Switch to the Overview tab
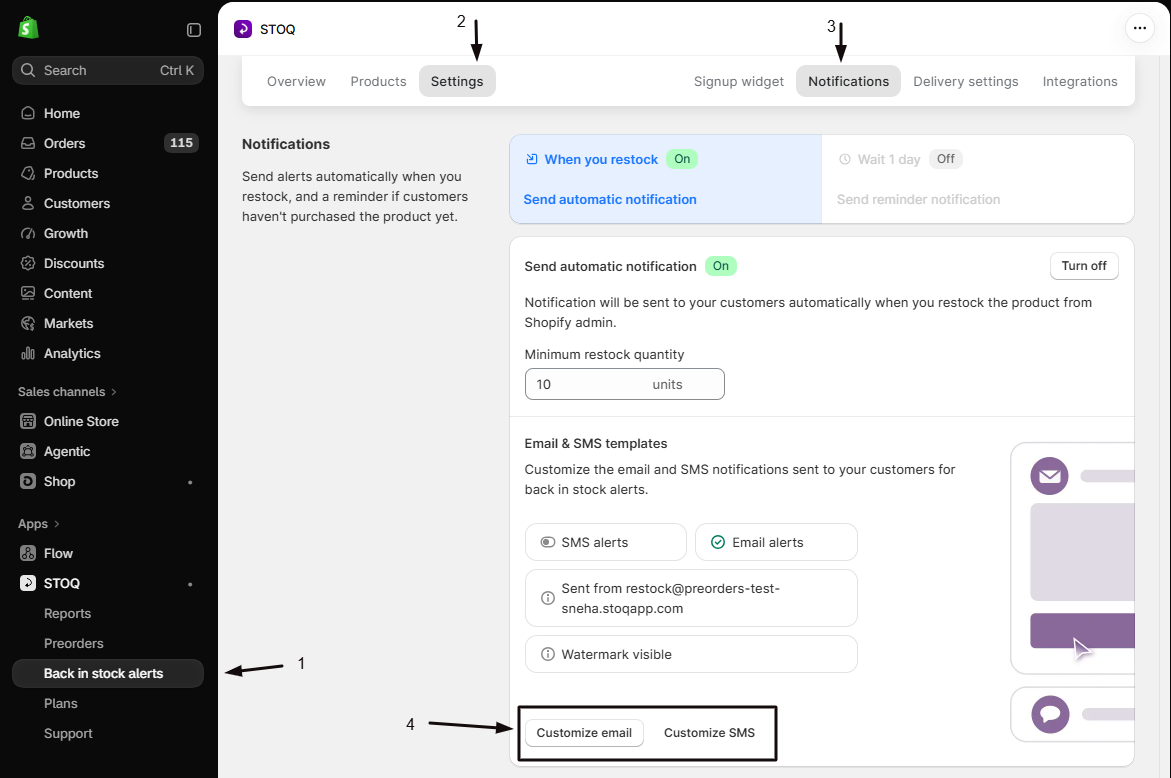The height and width of the screenshot is (778, 1171). [296, 81]
